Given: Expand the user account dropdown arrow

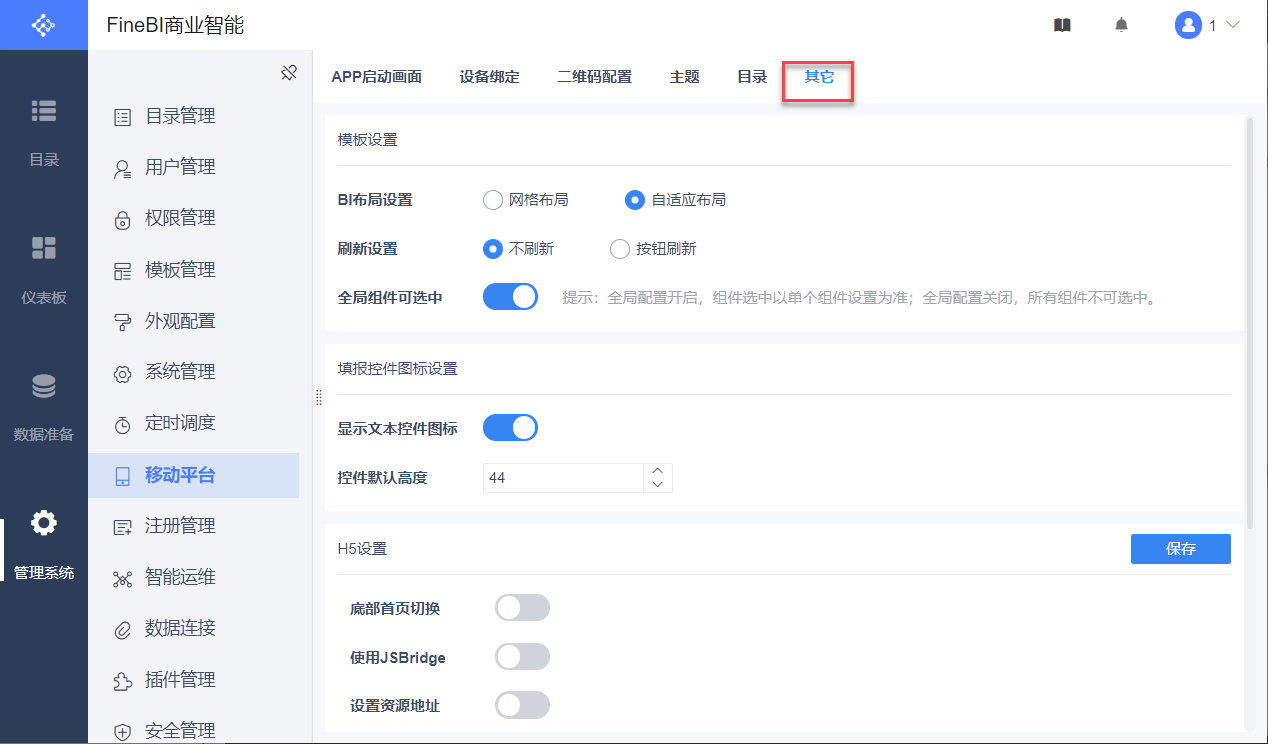Looking at the screenshot, I should click(x=1232, y=25).
